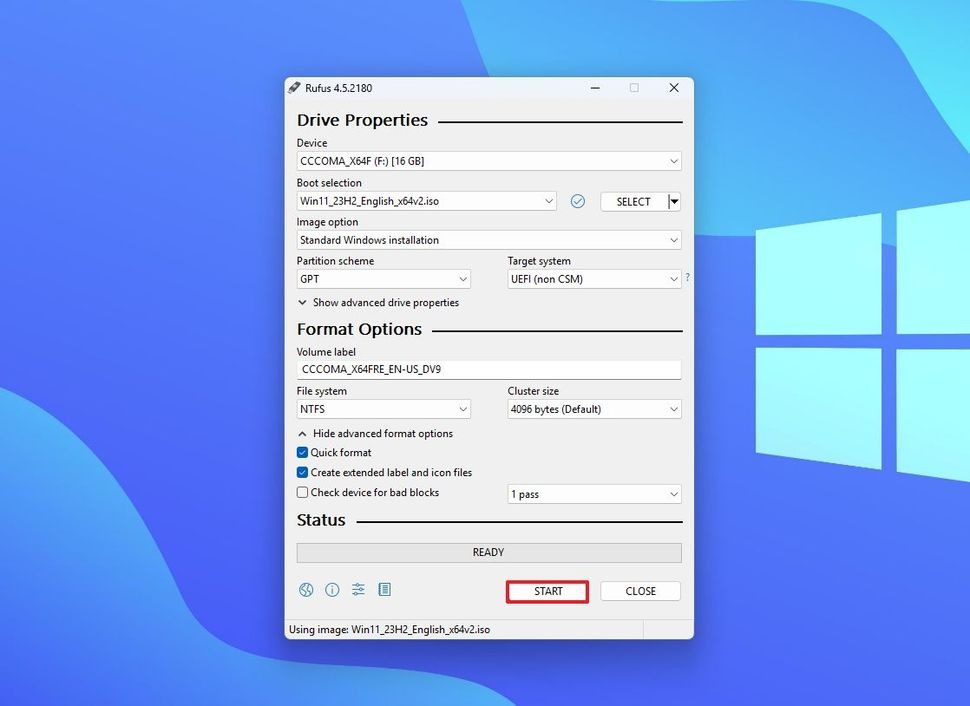Click the Format Options heading
This screenshot has height=706, width=970.
click(x=359, y=329)
